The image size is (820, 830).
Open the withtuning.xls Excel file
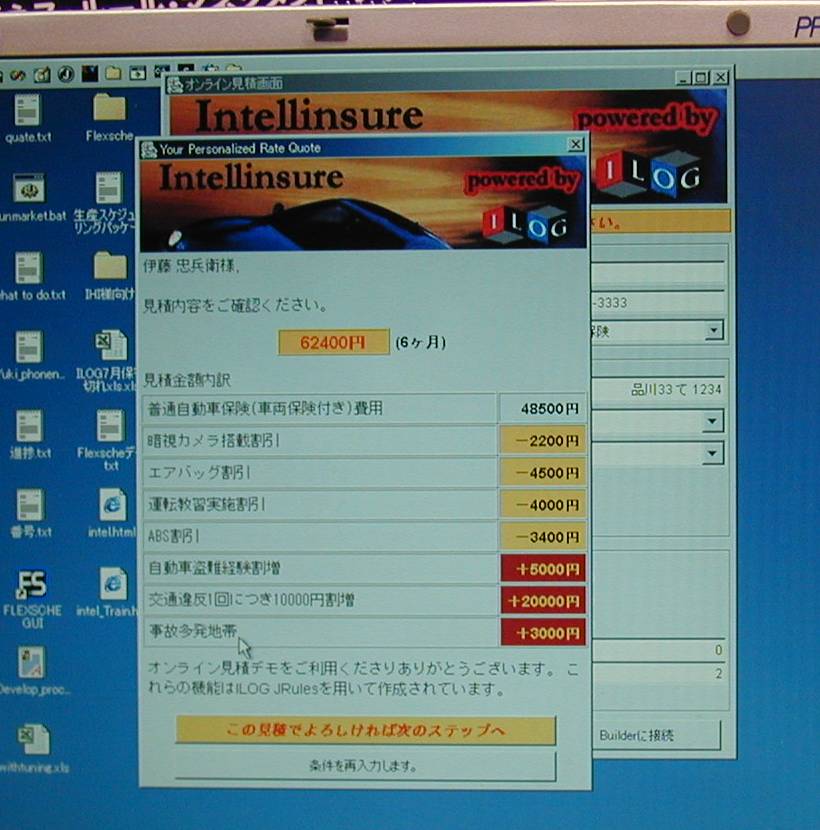[33, 748]
